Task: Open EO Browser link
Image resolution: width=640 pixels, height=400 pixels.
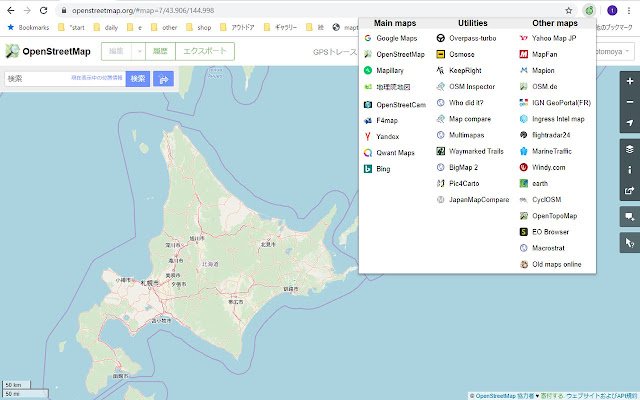Action: click(544, 232)
